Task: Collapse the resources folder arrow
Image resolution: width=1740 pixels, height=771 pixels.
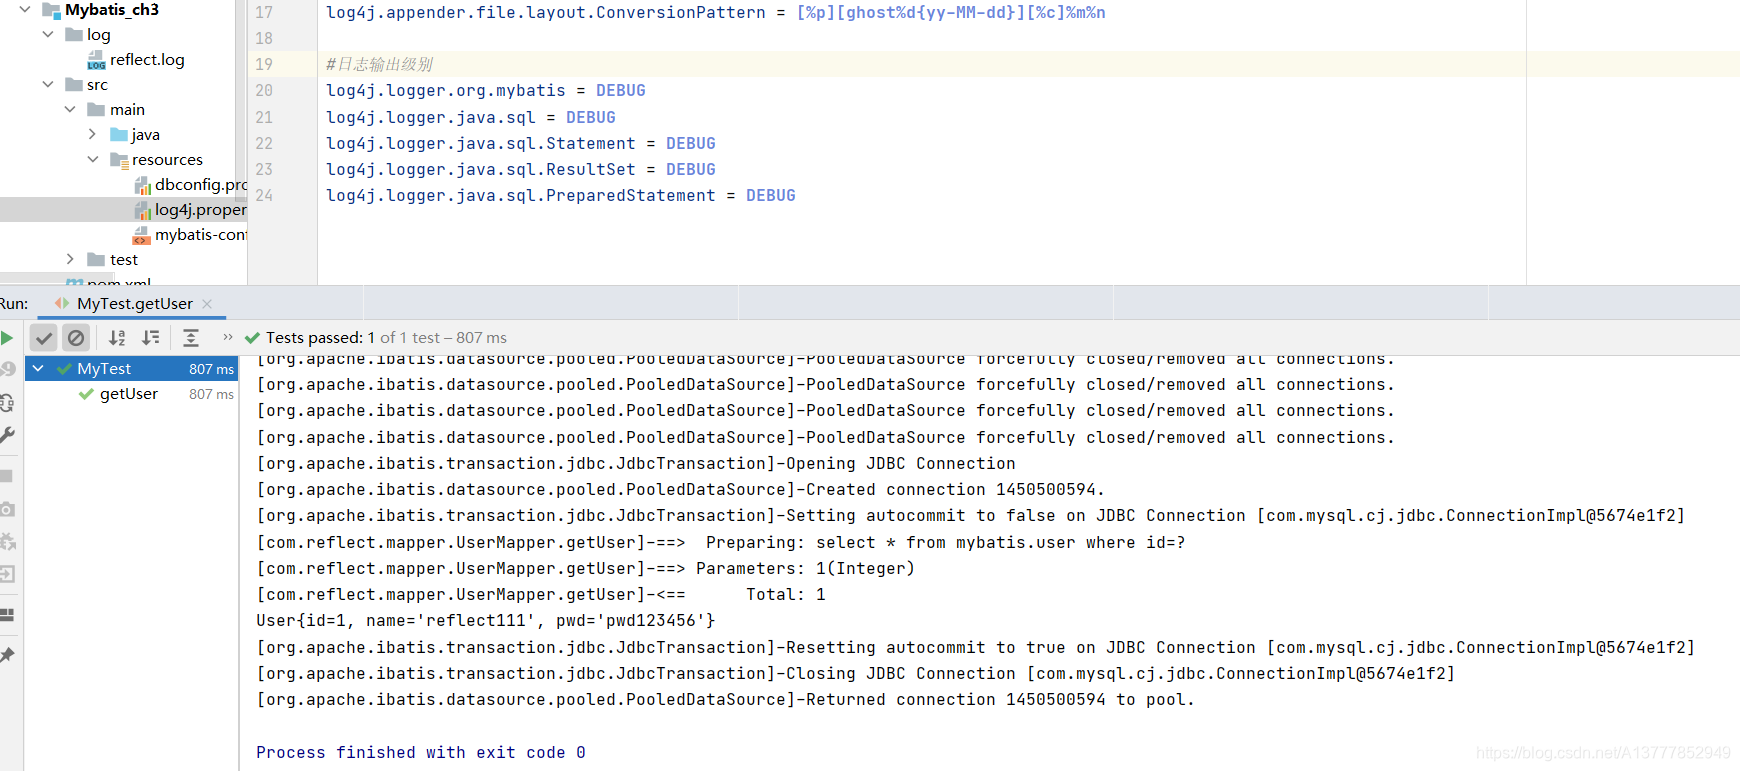Action: click(92, 159)
